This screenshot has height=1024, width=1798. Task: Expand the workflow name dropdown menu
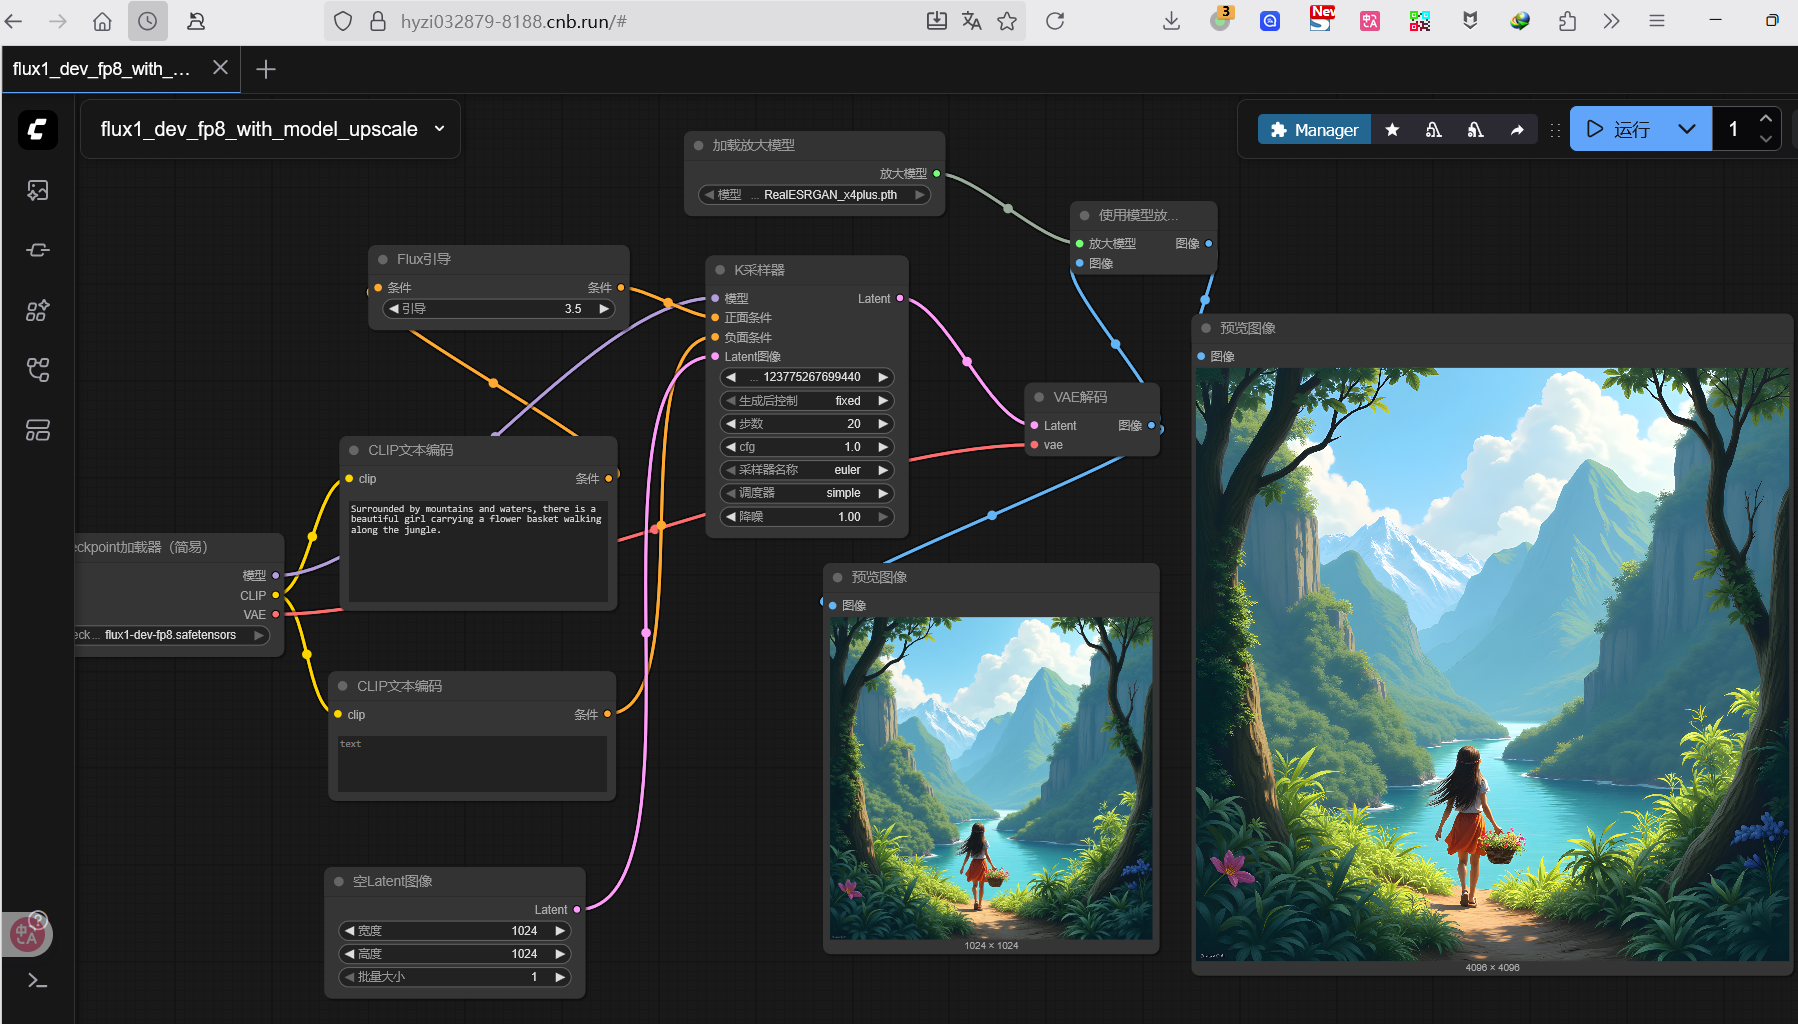click(x=439, y=129)
